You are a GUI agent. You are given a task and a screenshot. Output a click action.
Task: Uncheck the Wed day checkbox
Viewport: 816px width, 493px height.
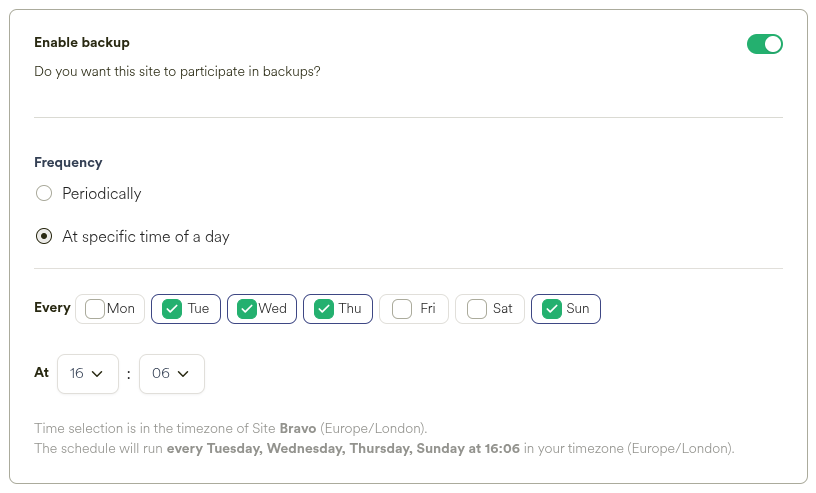pos(247,309)
